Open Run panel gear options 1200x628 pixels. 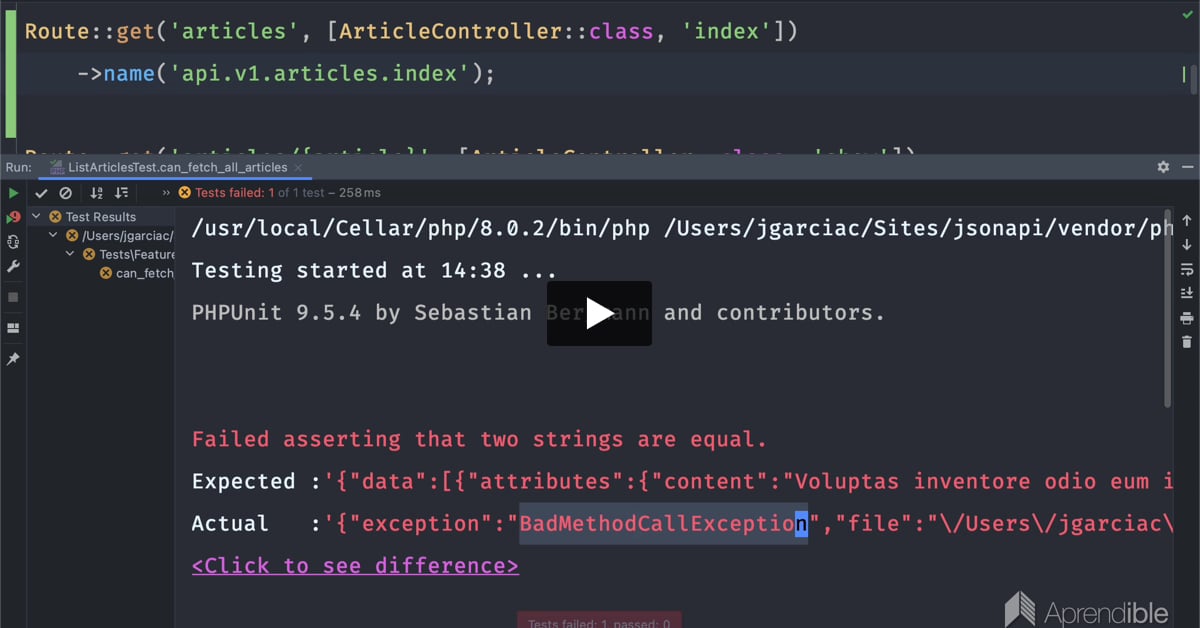(x=1163, y=167)
